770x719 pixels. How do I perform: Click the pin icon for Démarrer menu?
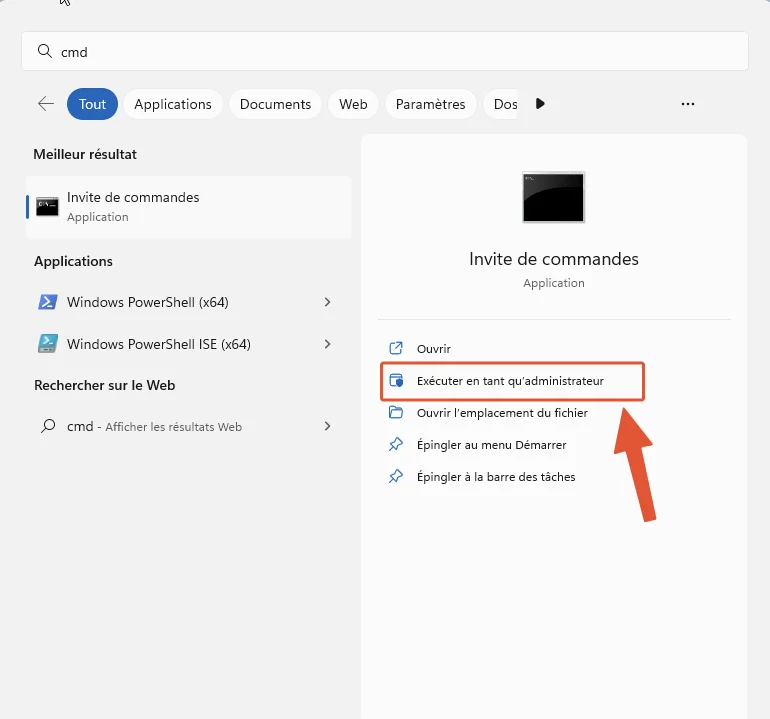click(396, 444)
